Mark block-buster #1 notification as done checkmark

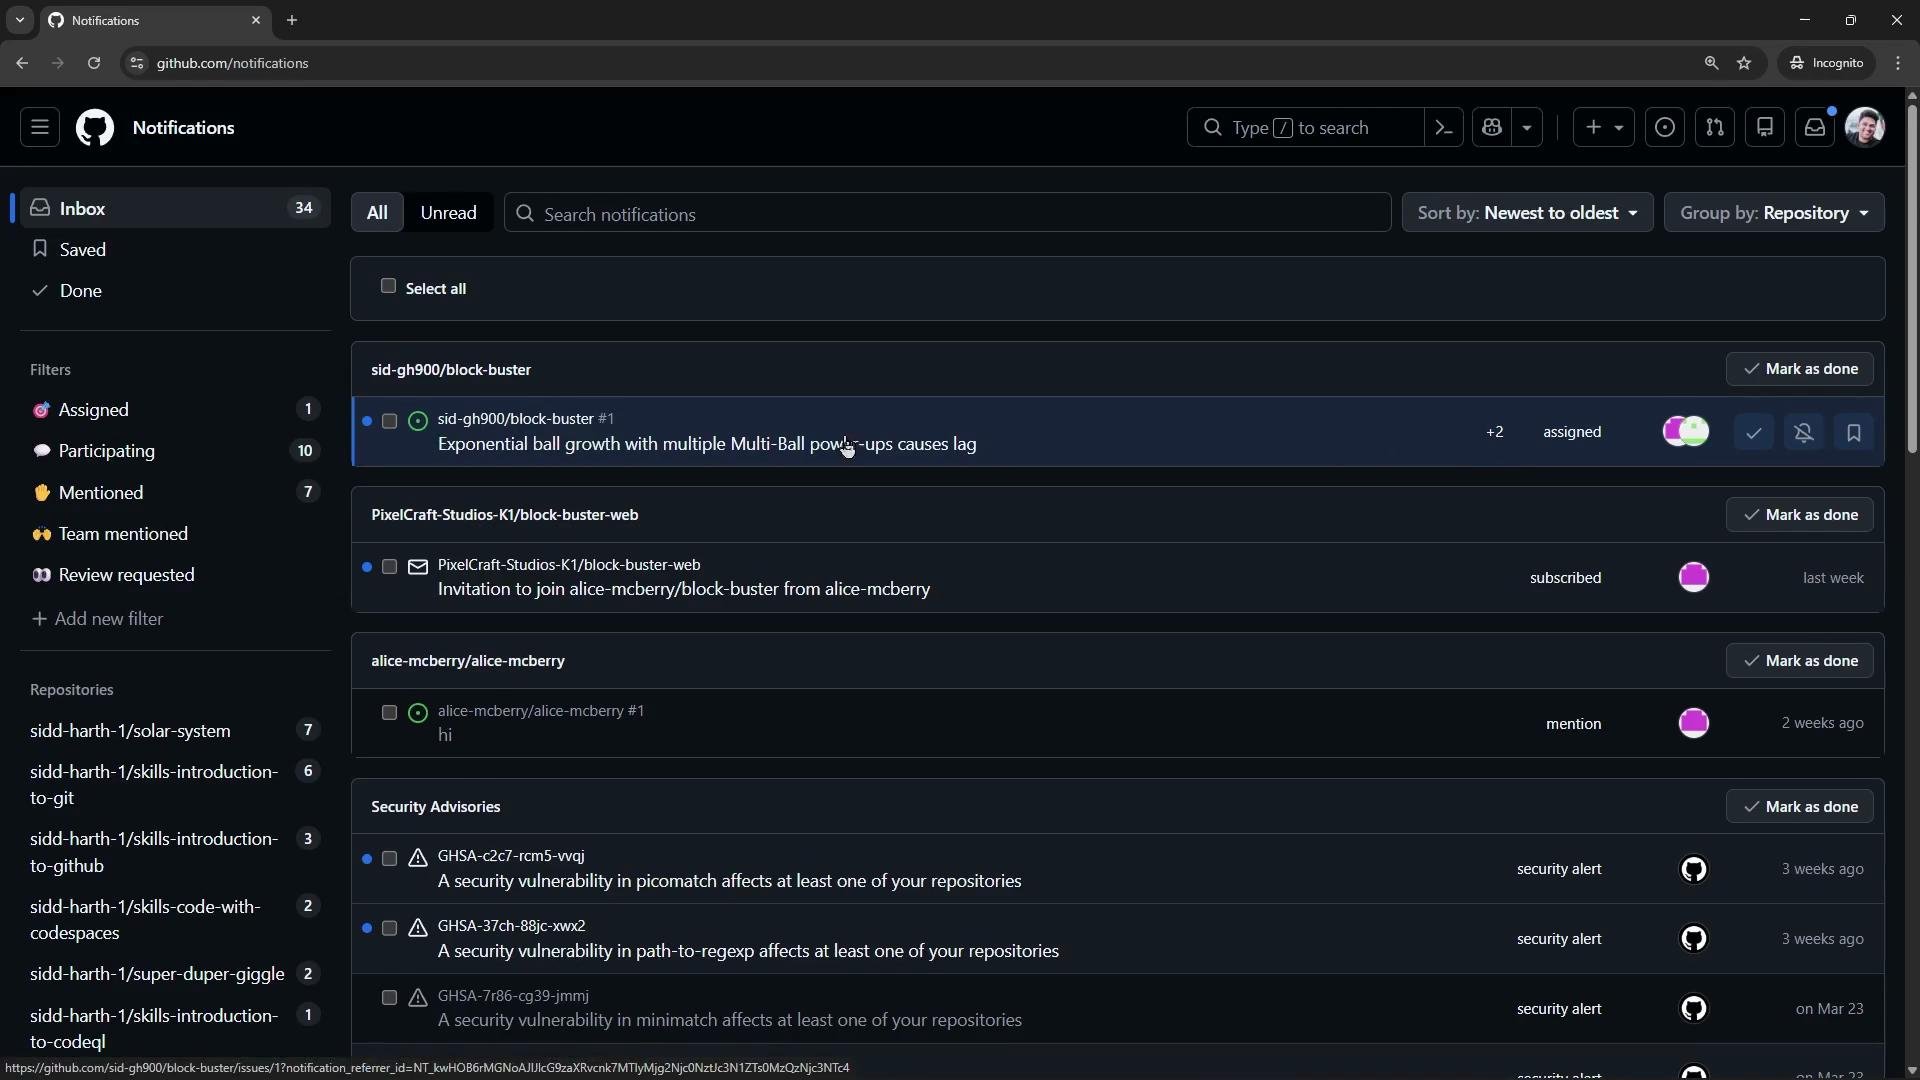pos(1754,433)
